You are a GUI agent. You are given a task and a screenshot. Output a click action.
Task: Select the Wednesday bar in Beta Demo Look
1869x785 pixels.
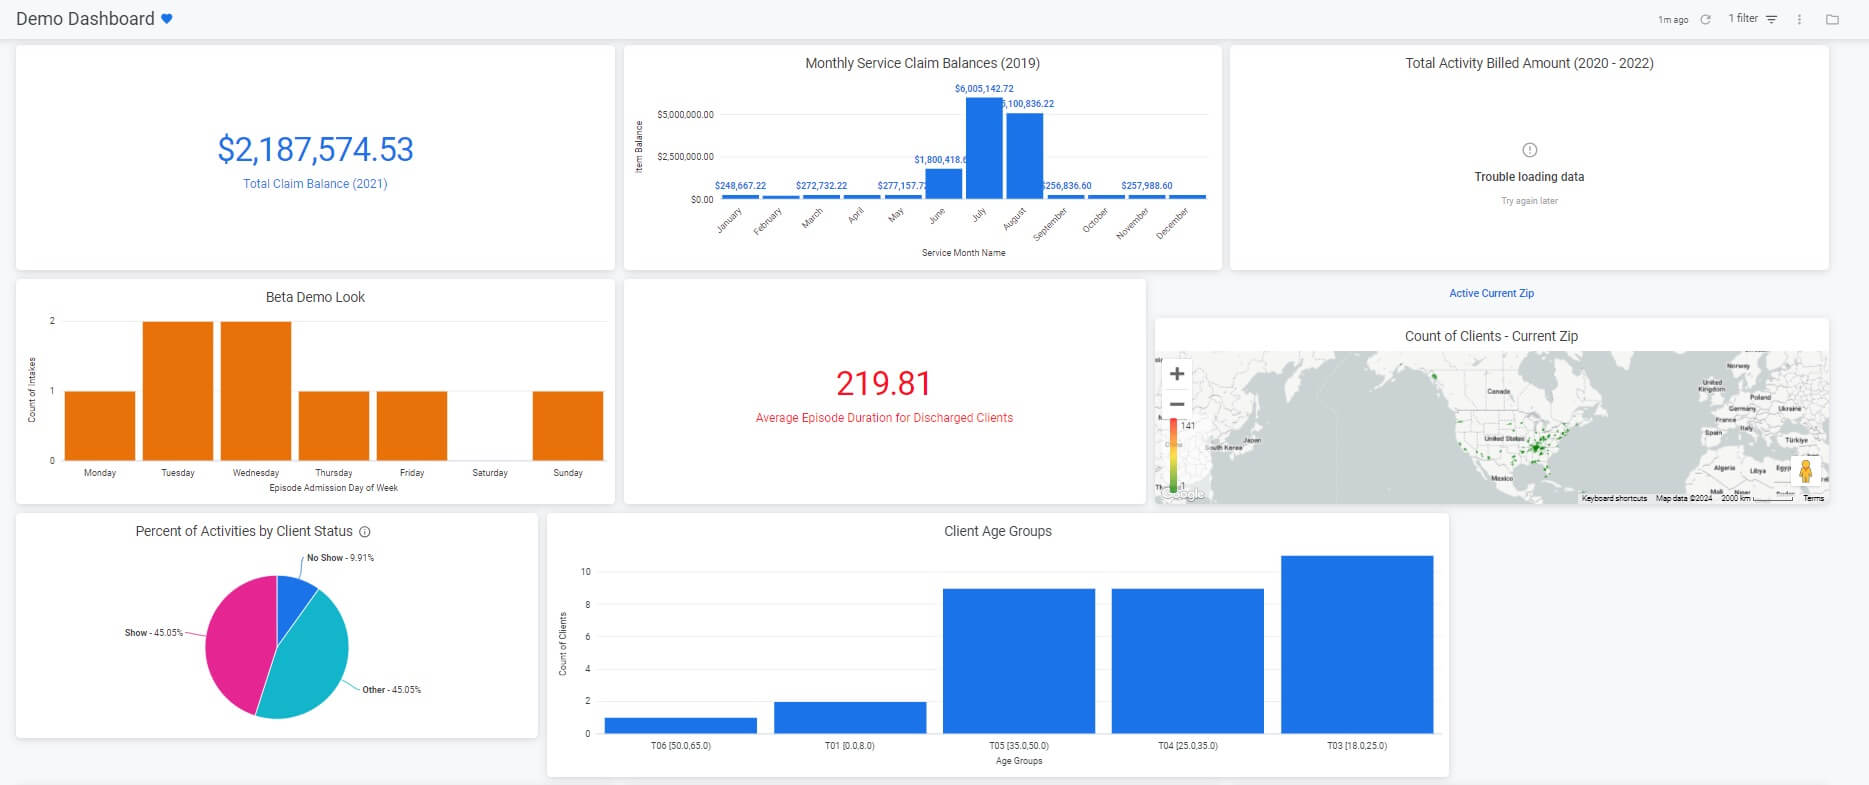pyautogui.click(x=256, y=391)
